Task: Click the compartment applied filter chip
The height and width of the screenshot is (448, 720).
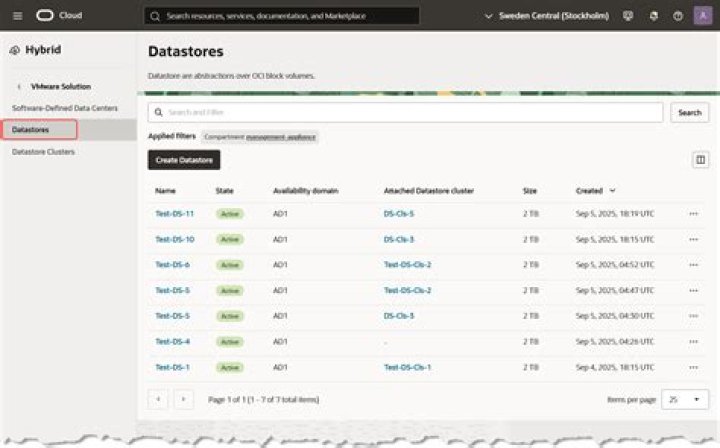Action: (260, 137)
